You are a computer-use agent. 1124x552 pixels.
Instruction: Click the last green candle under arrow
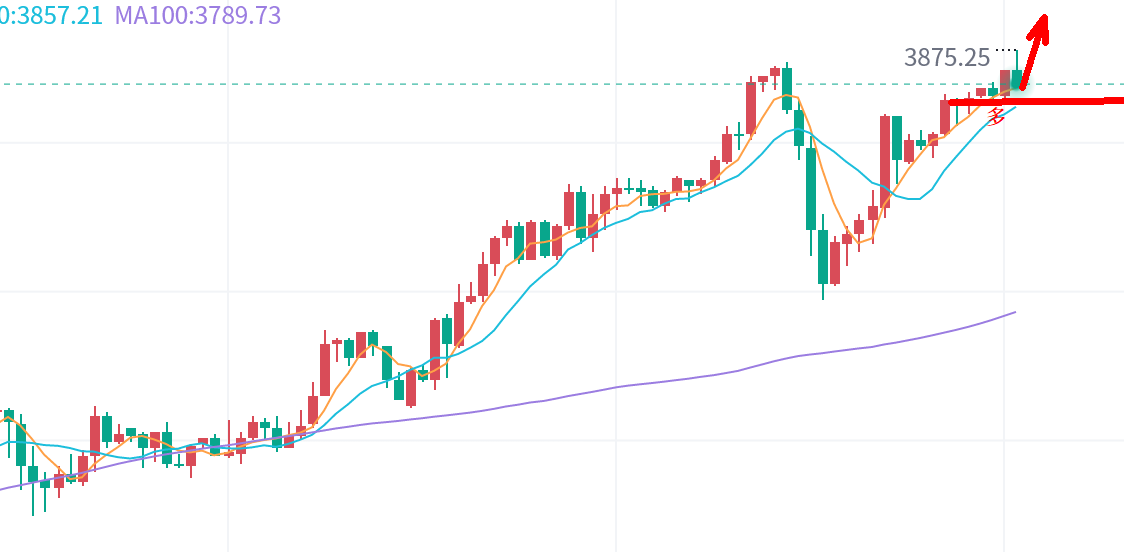point(1017,78)
